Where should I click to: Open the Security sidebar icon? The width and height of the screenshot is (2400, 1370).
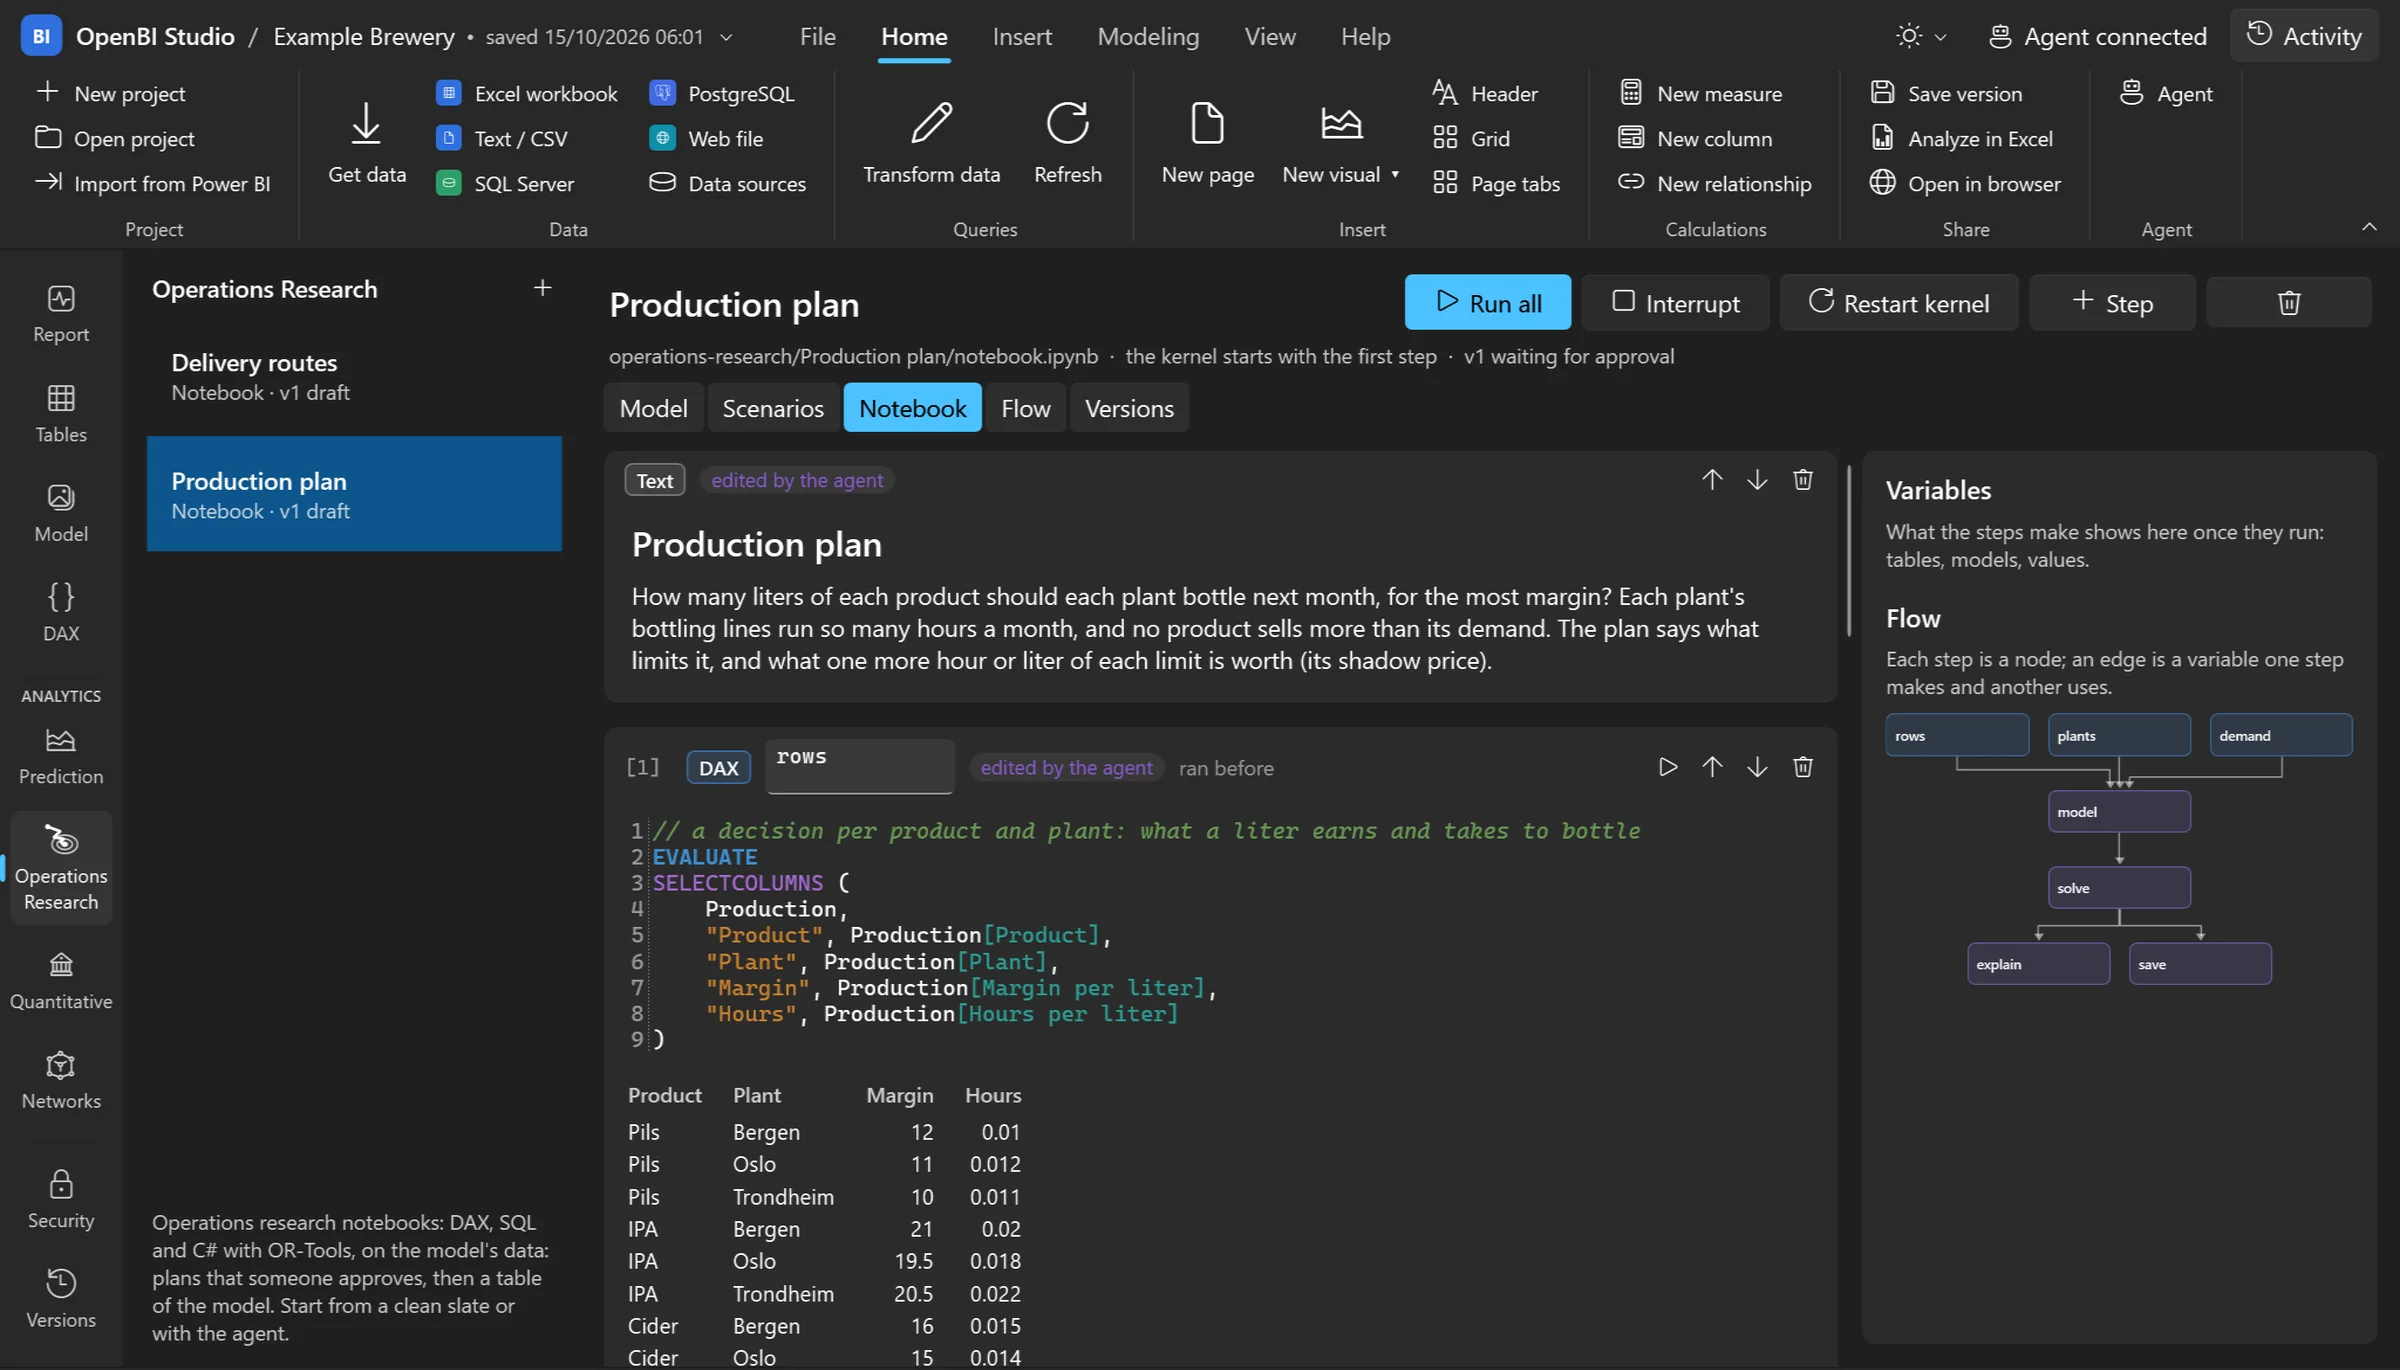tap(61, 1200)
